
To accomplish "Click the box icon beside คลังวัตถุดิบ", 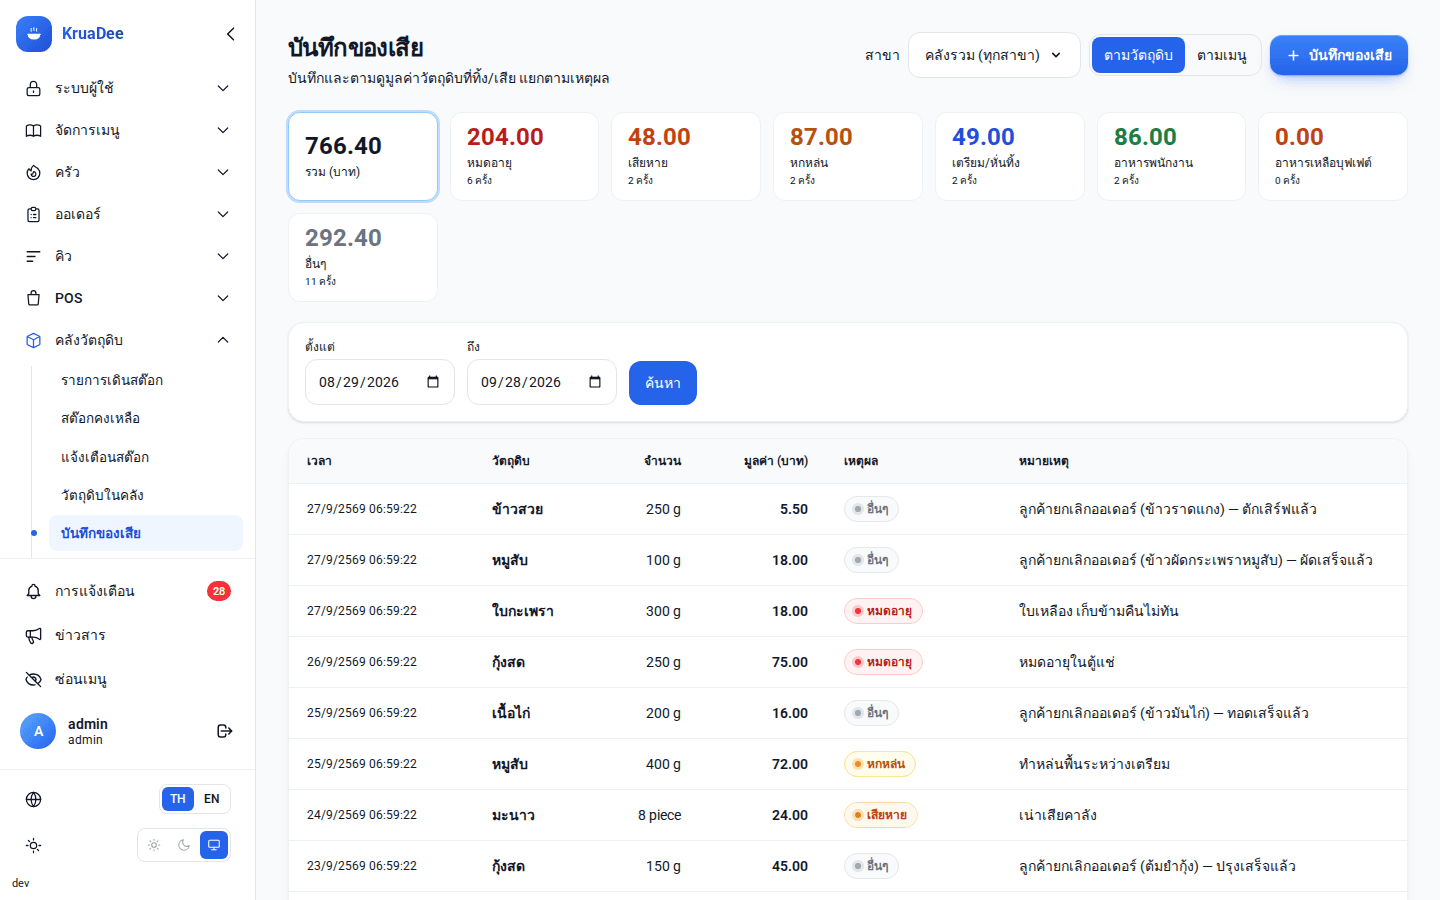I will [x=34, y=340].
